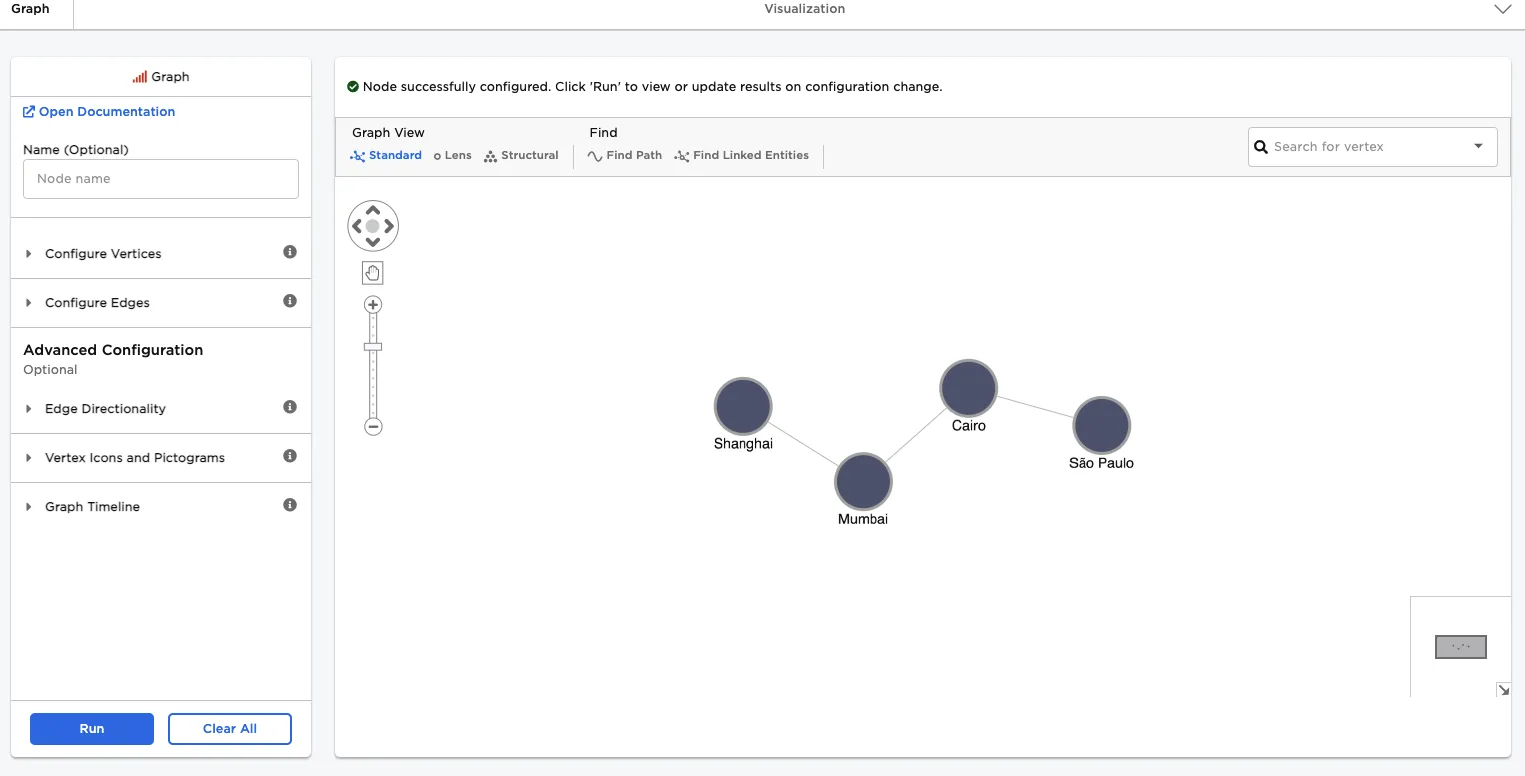Expand the Configure Edges section

pos(97,303)
